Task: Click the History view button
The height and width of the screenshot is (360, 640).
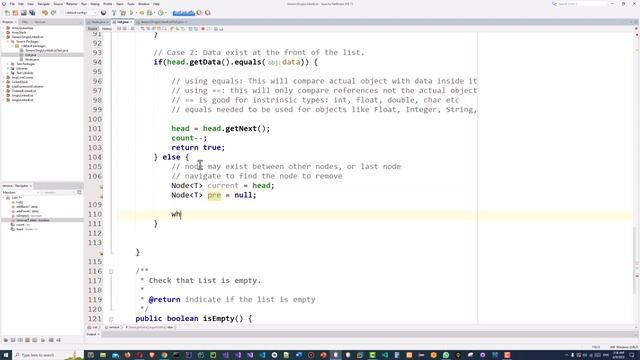Action: tap(107, 29)
